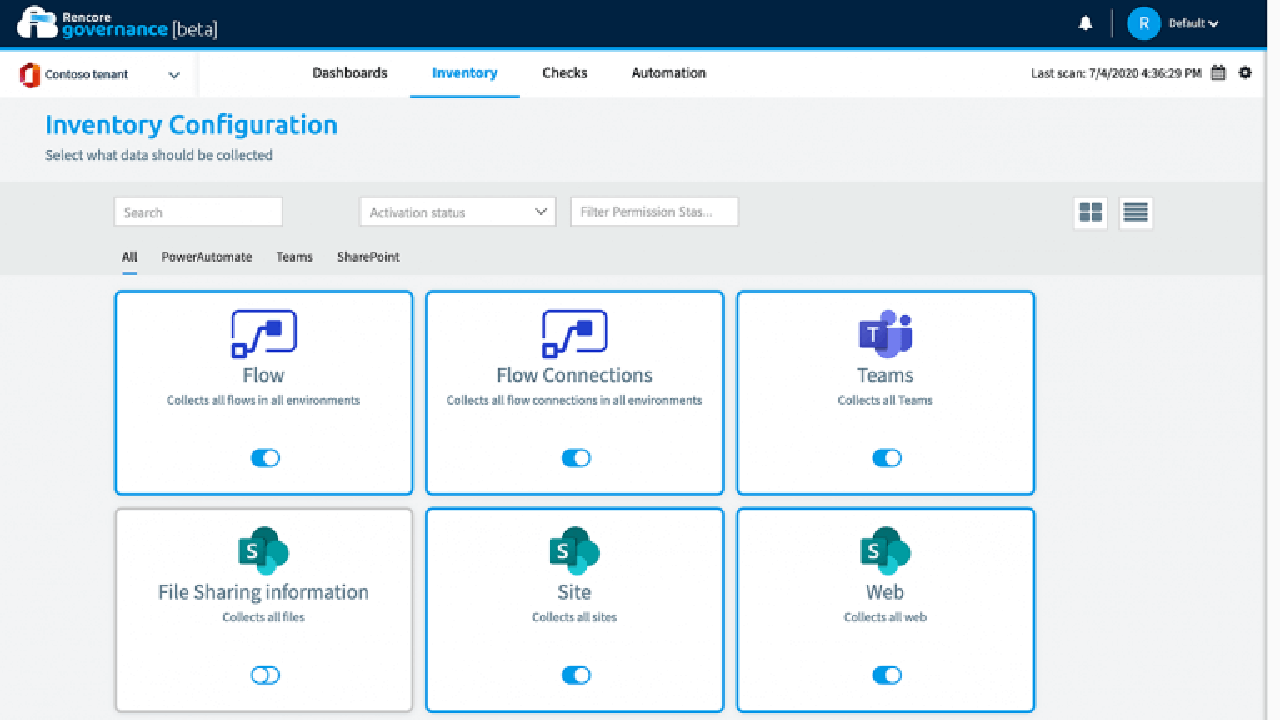Expand the Activation status dropdown
1280x720 pixels.
[x=457, y=212]
